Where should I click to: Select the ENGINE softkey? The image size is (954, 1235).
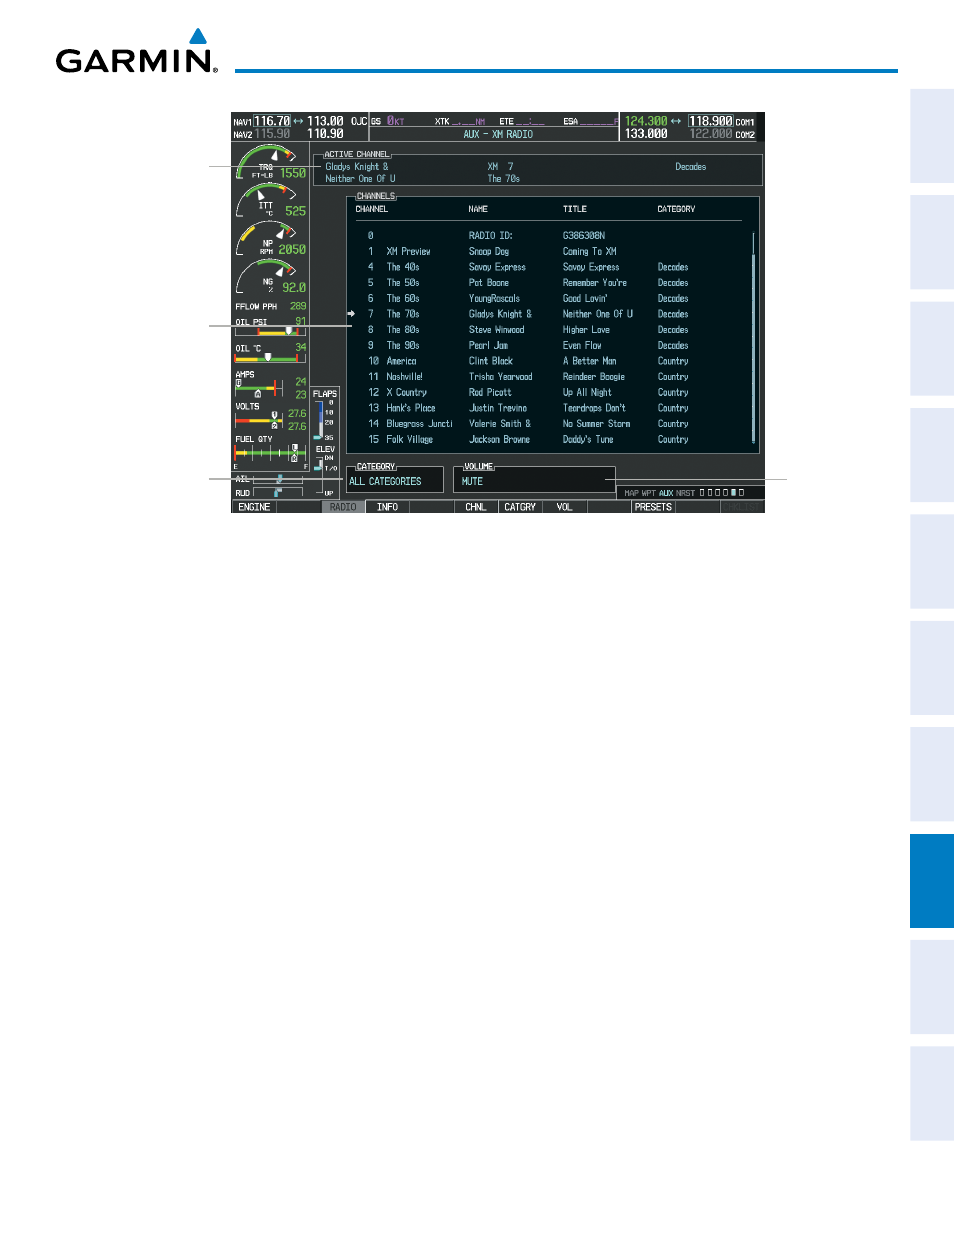pos(254,507)
